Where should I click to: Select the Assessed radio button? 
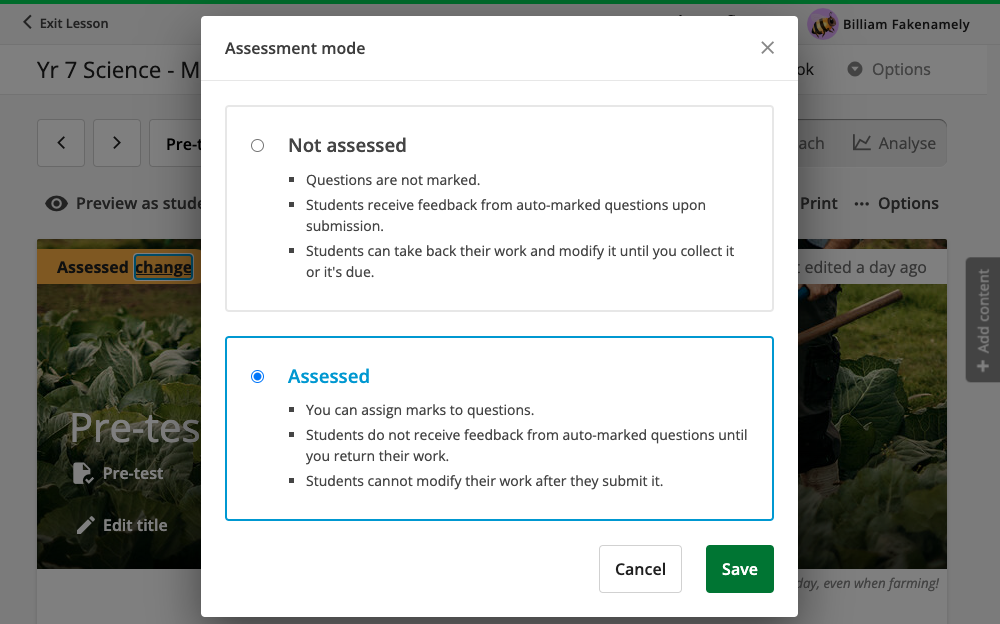point(258,376)
